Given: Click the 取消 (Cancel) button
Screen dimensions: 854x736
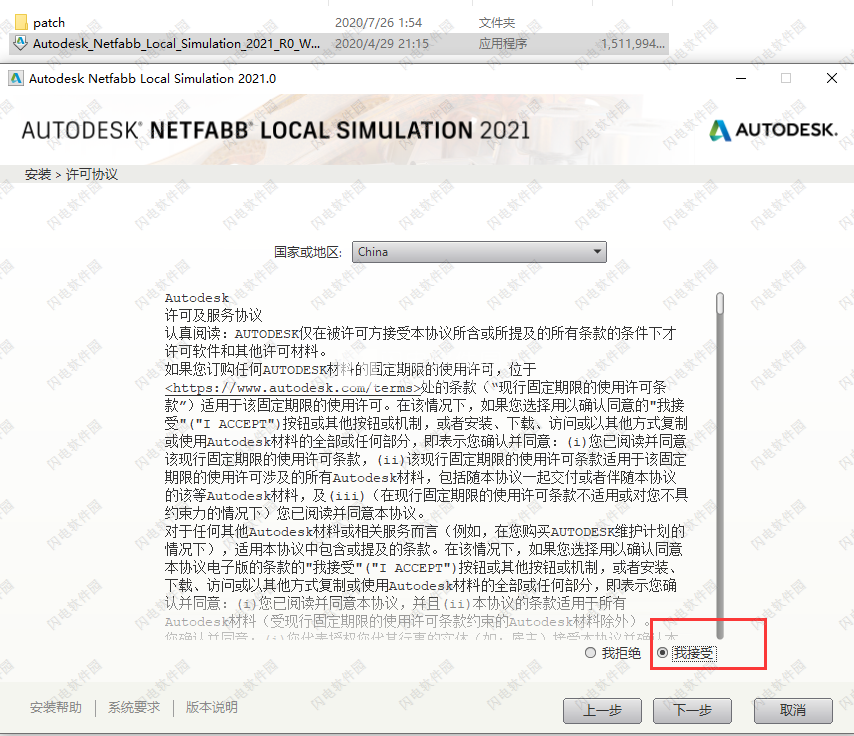Looking at the screenshot, I should (793, 710).
